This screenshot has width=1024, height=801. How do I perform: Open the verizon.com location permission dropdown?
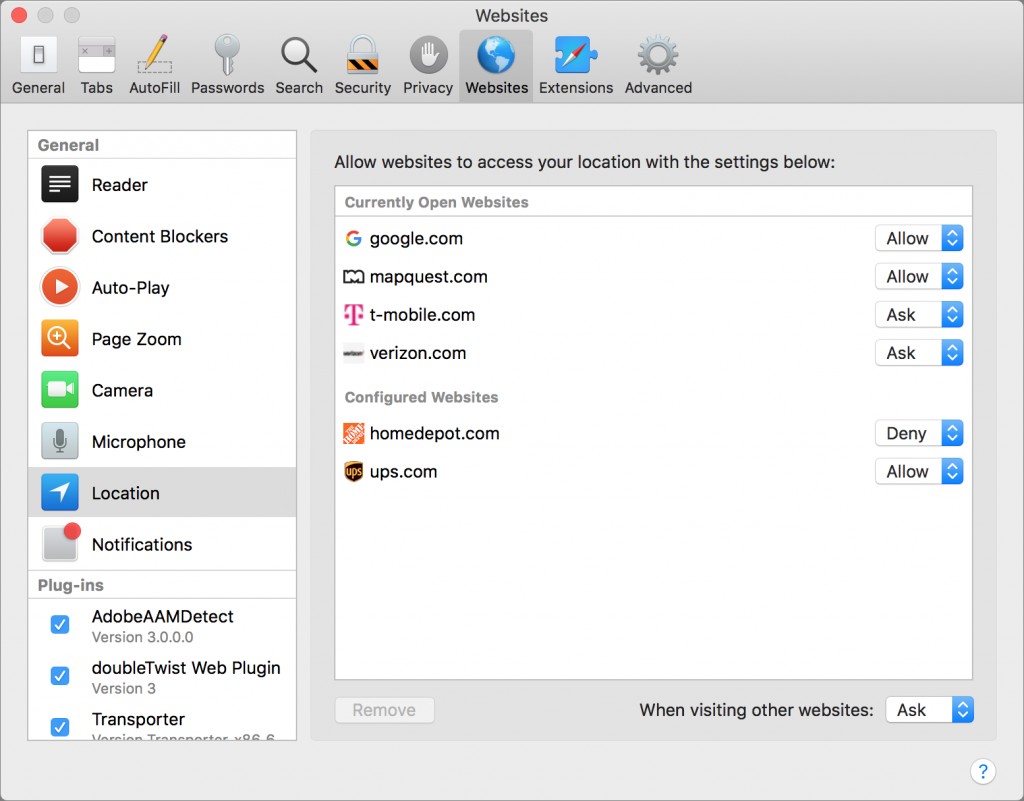pyautogui.click(x=919, y=353)
